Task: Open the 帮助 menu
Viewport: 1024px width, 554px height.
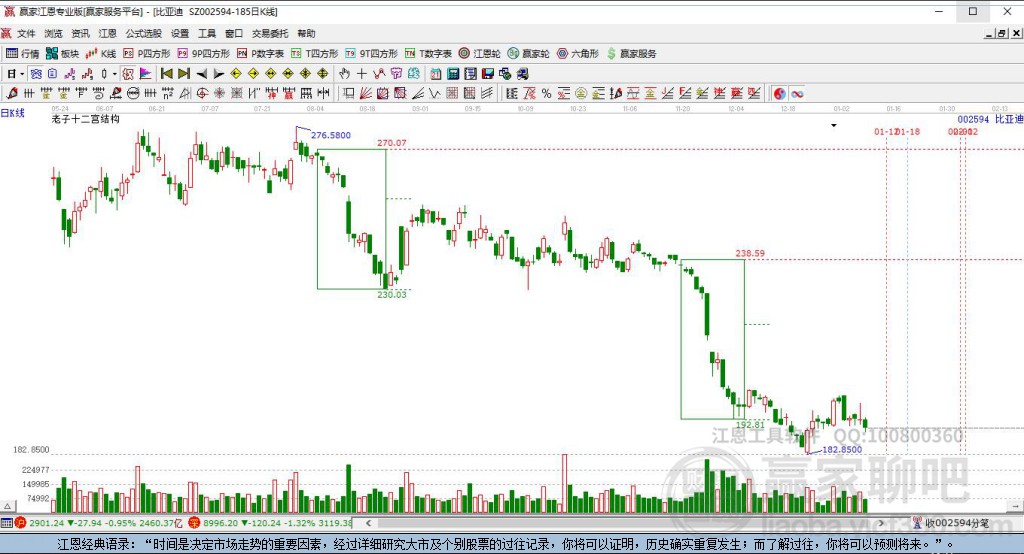Action: click(x=306, y=33)
